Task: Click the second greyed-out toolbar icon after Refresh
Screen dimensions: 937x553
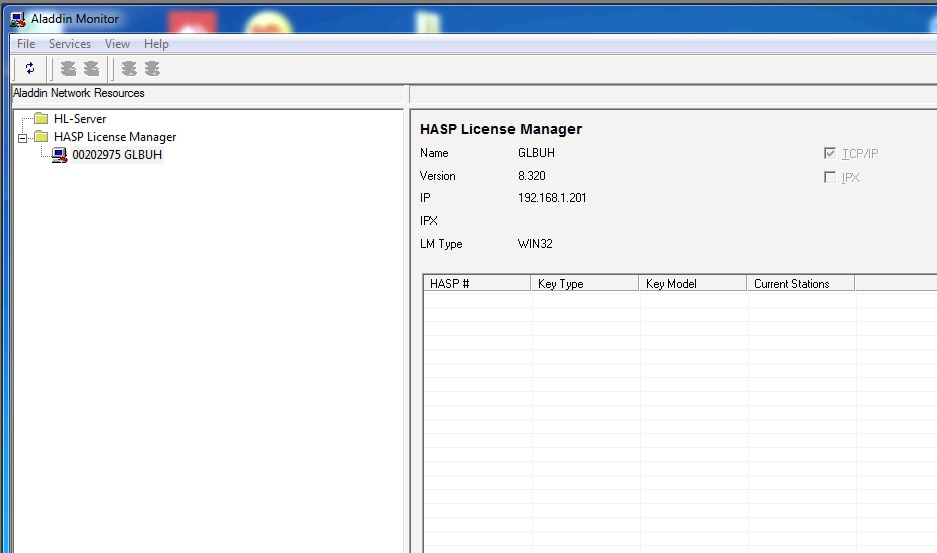Action: click(91, 69)
